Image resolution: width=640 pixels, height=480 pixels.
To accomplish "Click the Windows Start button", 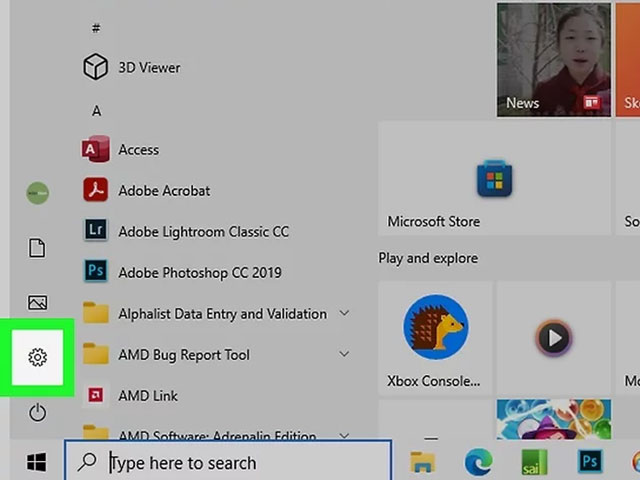I will pos(36,462).
